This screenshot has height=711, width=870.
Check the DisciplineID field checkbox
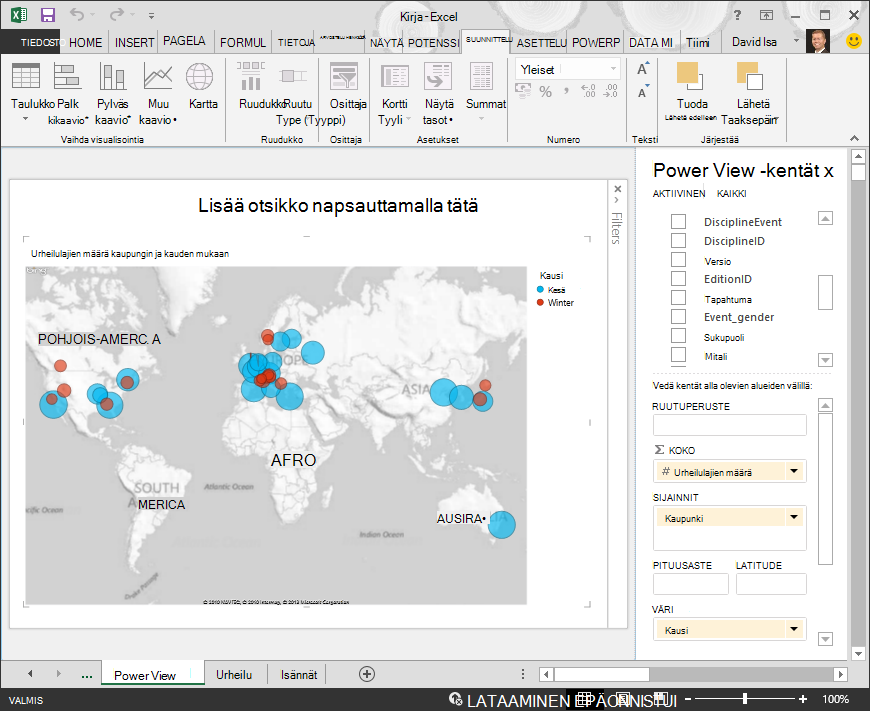(x=678, y=240)
